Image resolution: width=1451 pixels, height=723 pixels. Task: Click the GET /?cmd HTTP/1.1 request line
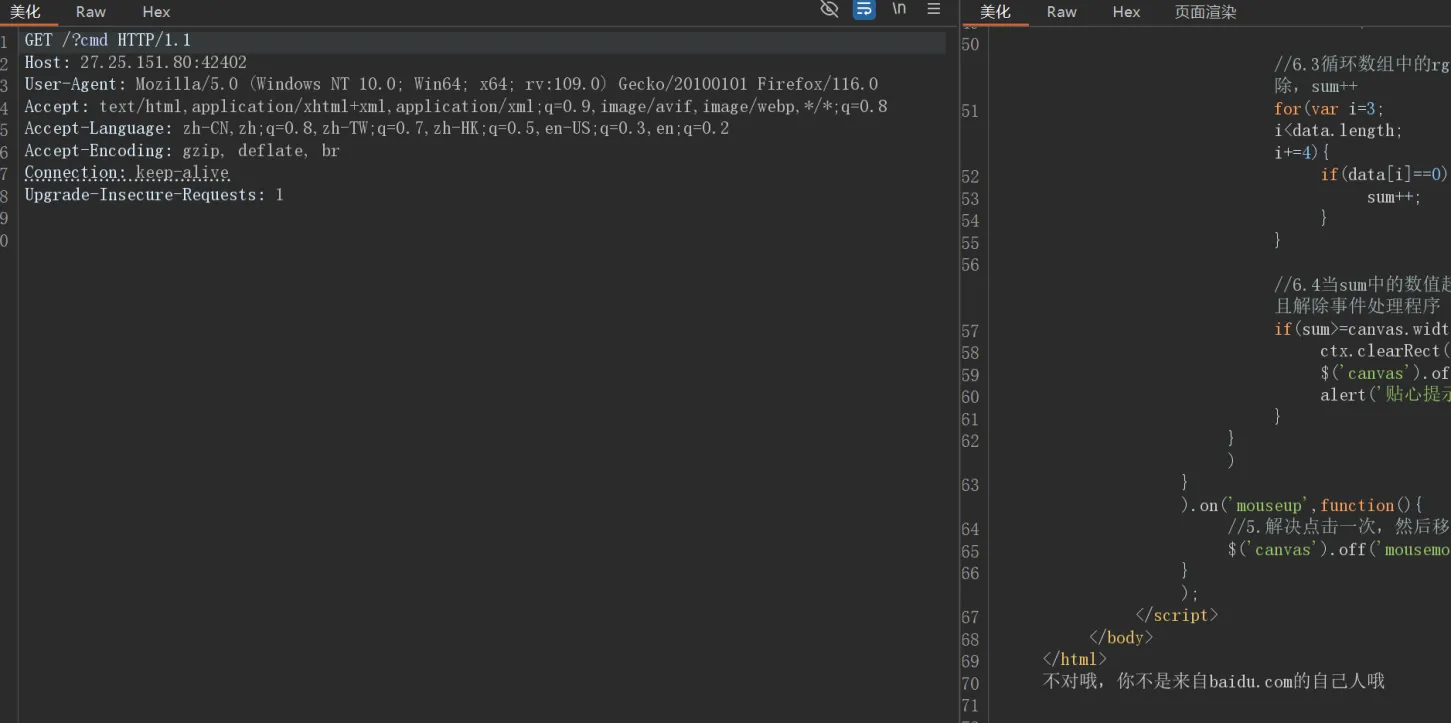108,40
